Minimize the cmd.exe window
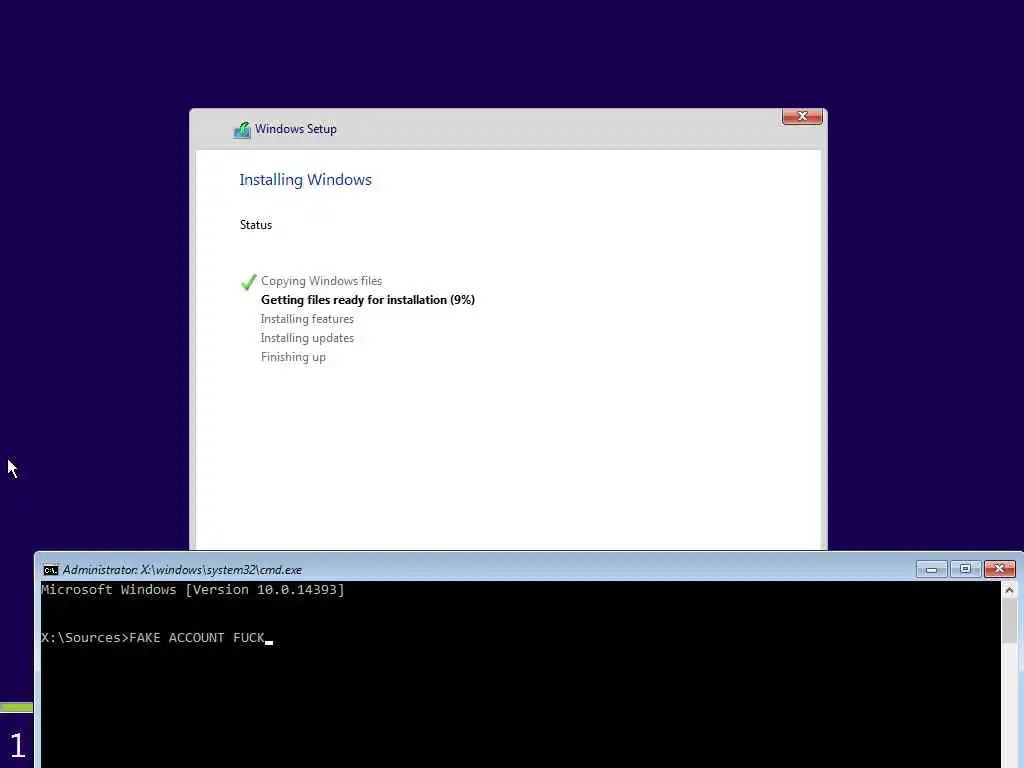Image resolution: width=1024 pixels, height=768 pixels. click(x=931, y=569)
